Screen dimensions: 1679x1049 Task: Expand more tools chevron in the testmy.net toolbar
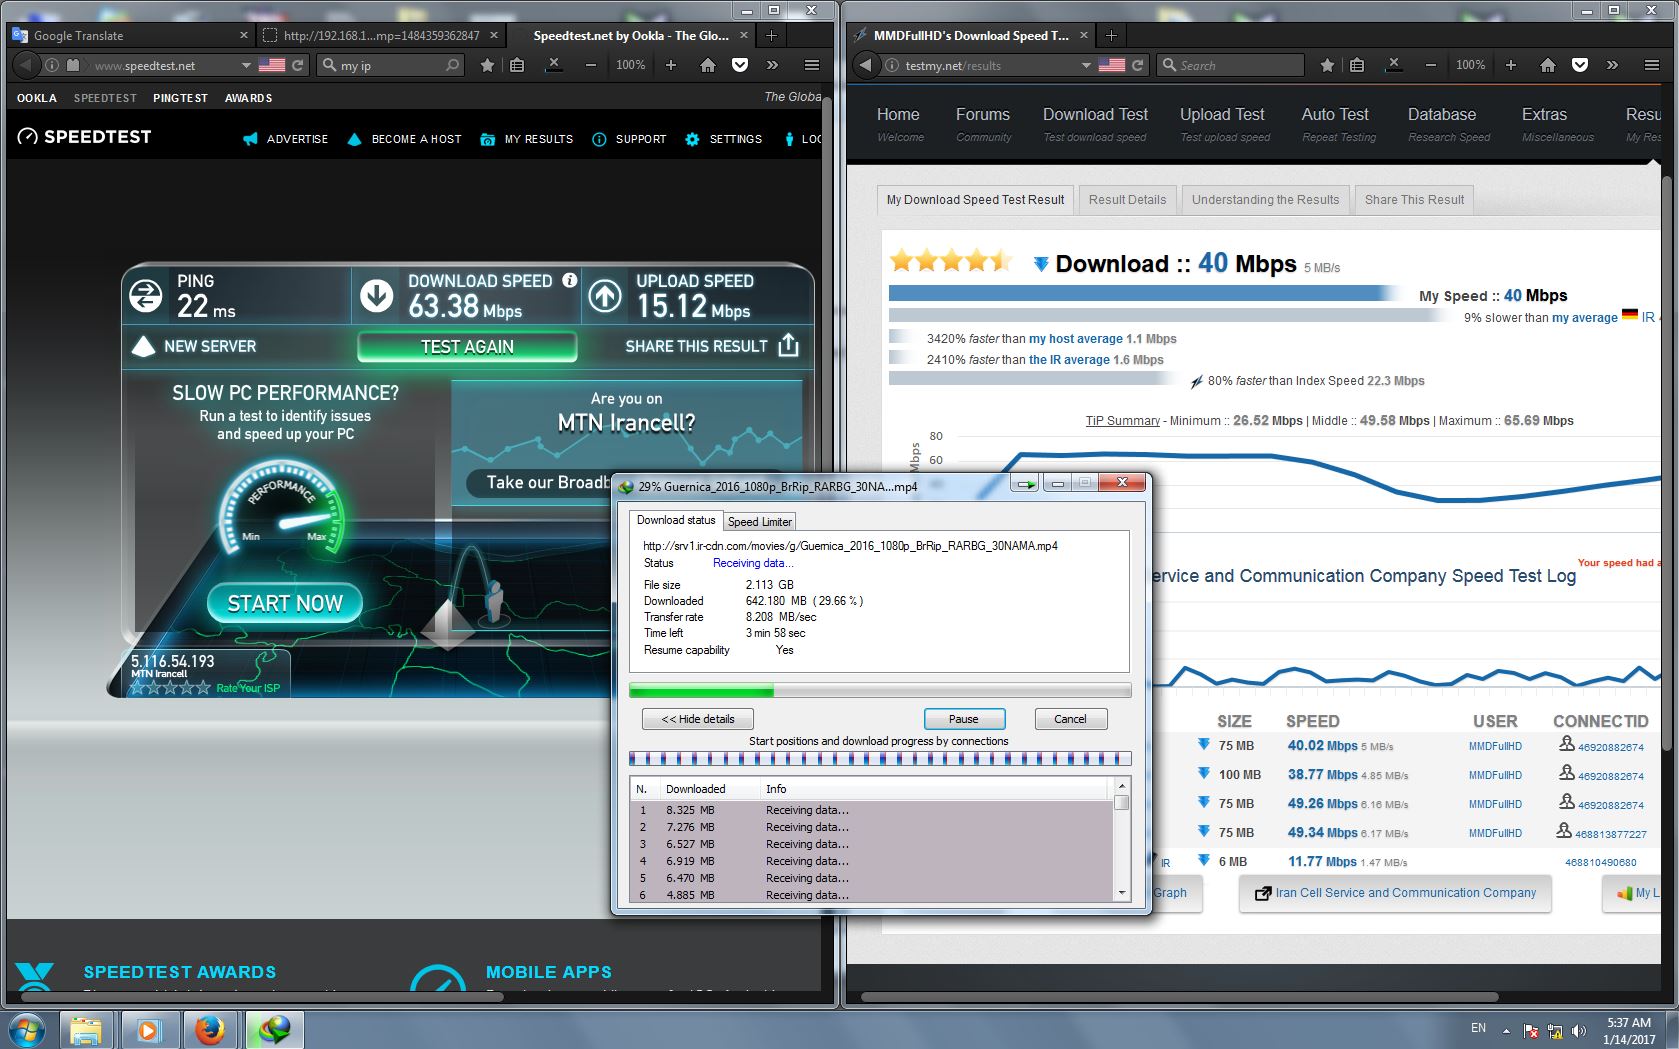click(1612, 65)
